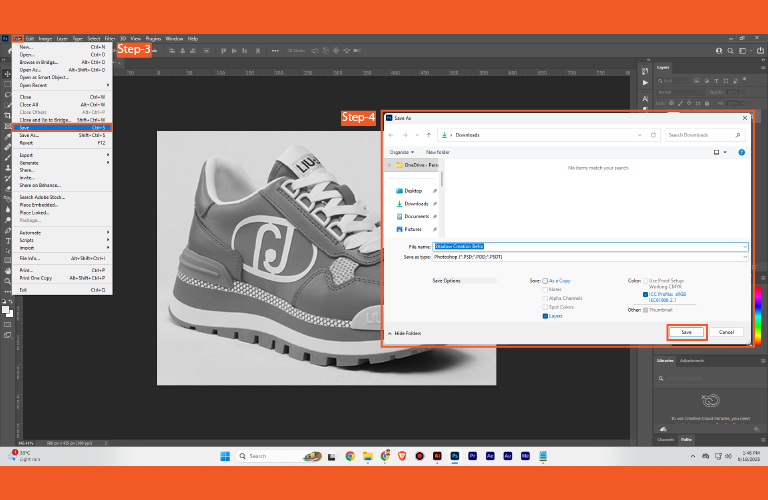Expand the OneDrive tree item
The image size is (768, 500).
[389, 164]
